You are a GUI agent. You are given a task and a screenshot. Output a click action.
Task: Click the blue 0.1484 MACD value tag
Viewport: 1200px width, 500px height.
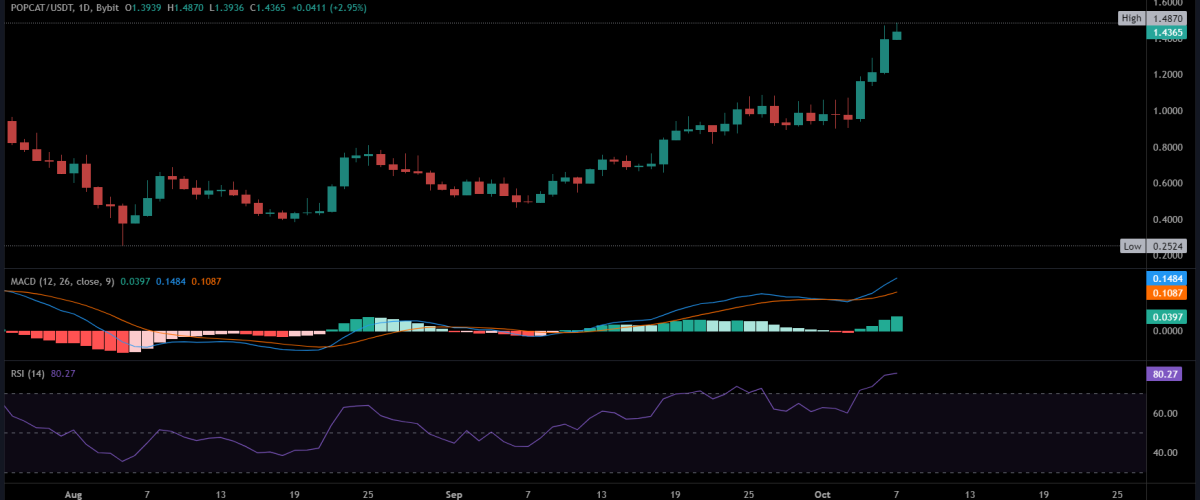[x=1169, y=278]
